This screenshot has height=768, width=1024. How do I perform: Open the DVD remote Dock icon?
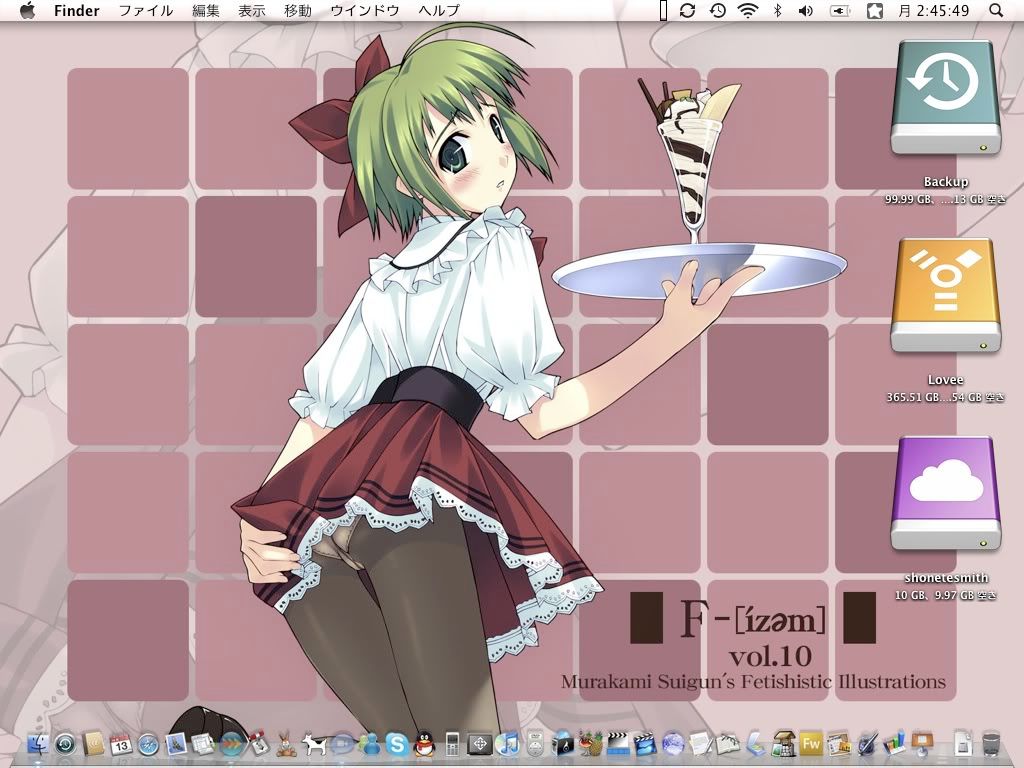[536, 744]
